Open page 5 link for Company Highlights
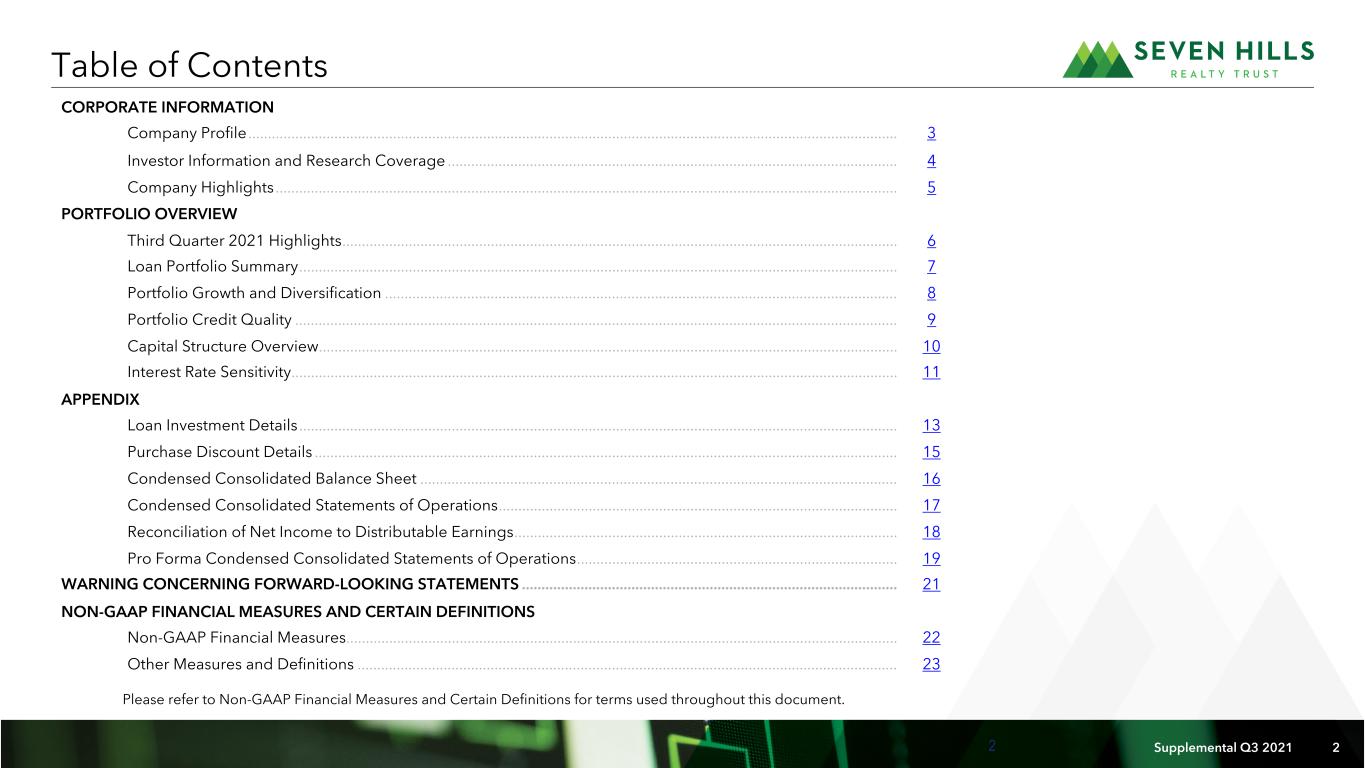1365x768 pixels. (931, 187)
